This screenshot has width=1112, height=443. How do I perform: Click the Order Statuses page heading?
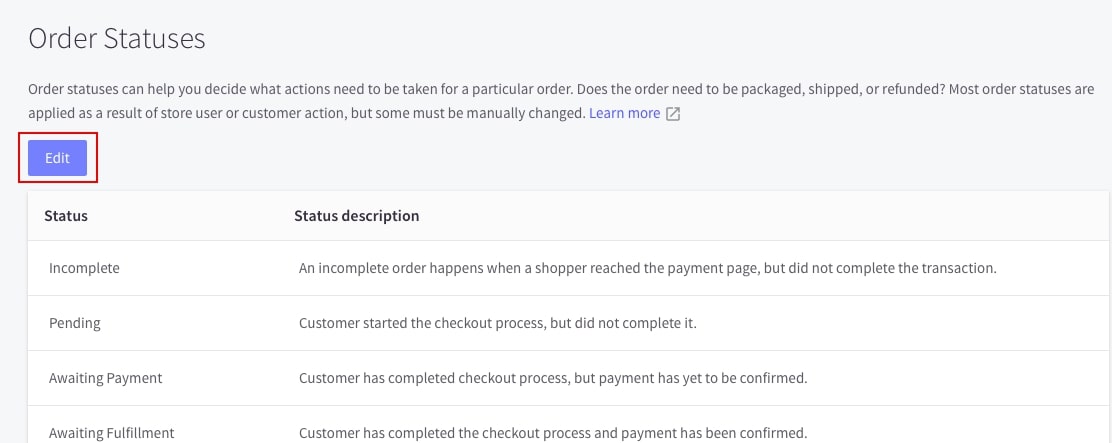click(117, 39)
